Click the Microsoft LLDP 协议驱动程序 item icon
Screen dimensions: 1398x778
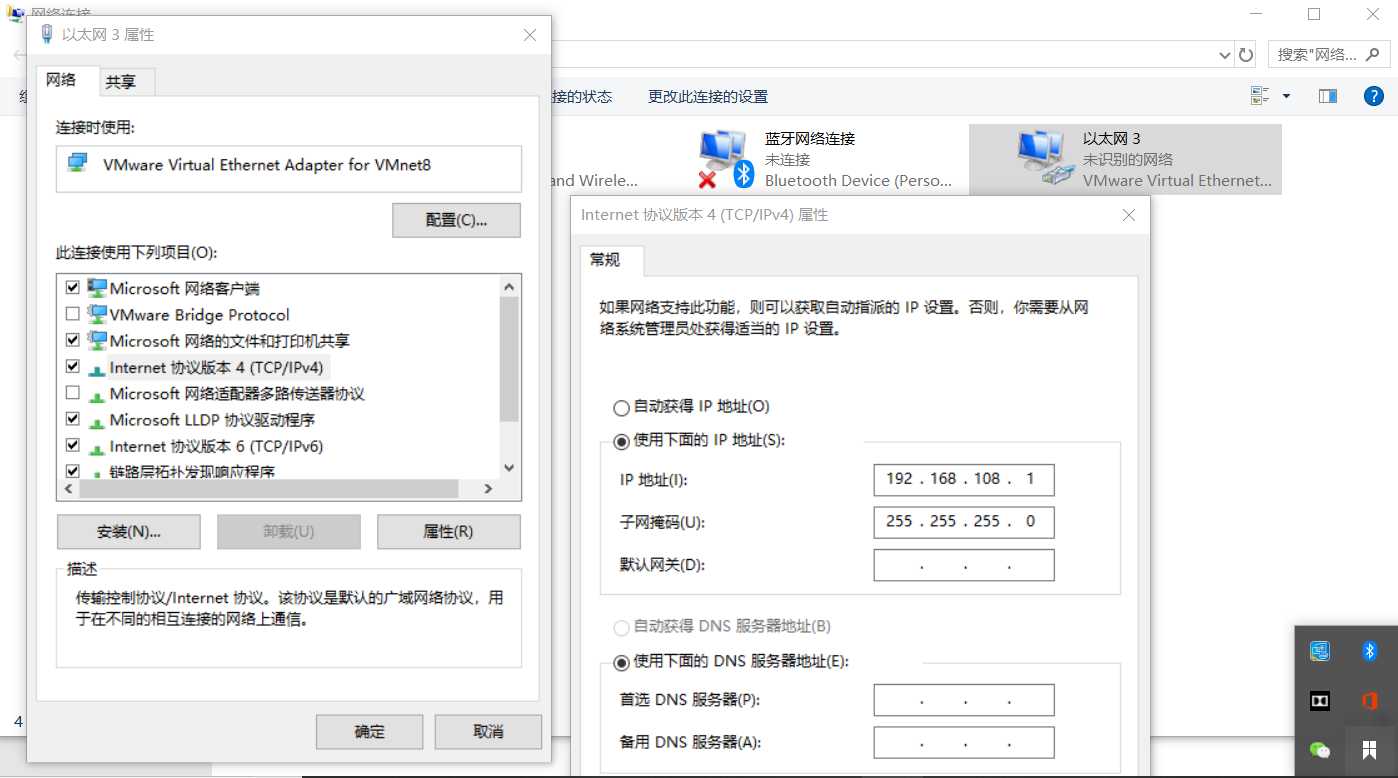[x=97, y=422]
